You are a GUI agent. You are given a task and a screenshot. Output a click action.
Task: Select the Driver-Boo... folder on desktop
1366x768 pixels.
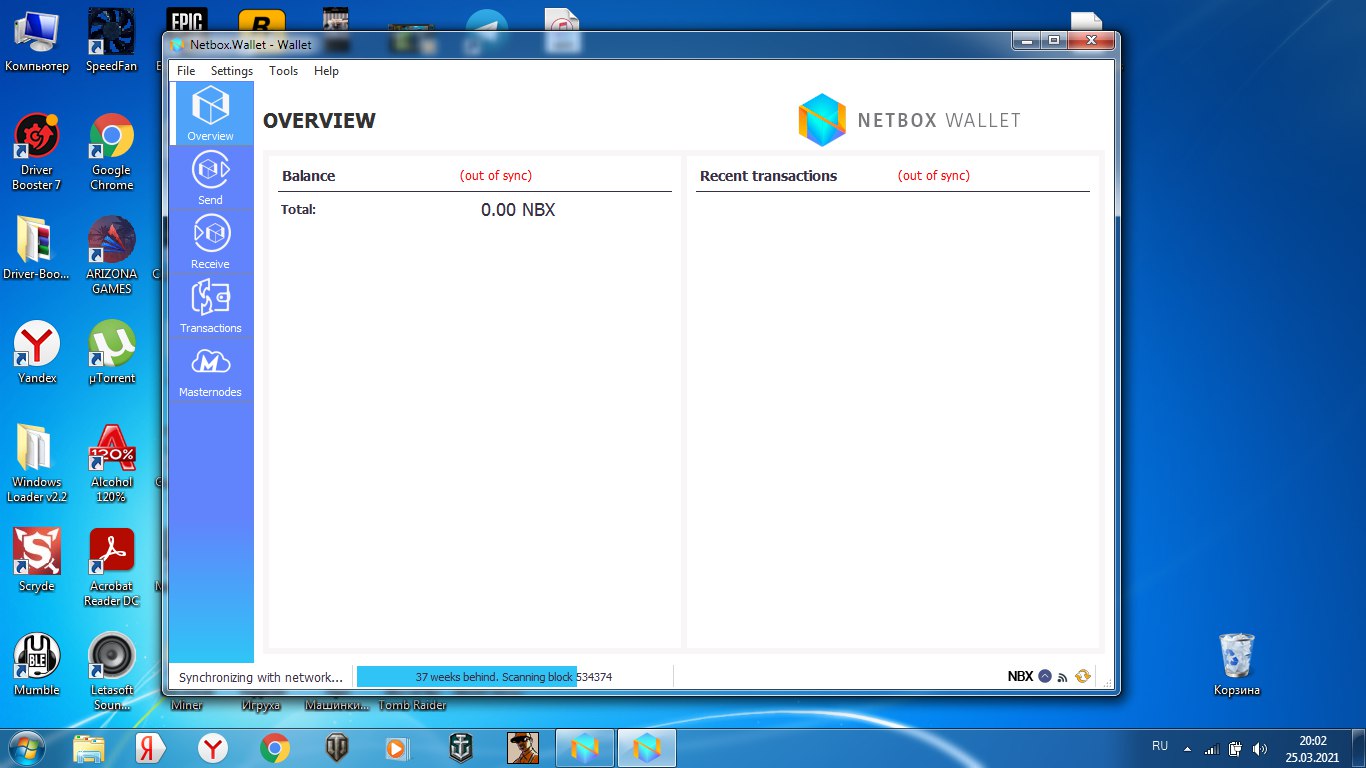click(37, 249)
